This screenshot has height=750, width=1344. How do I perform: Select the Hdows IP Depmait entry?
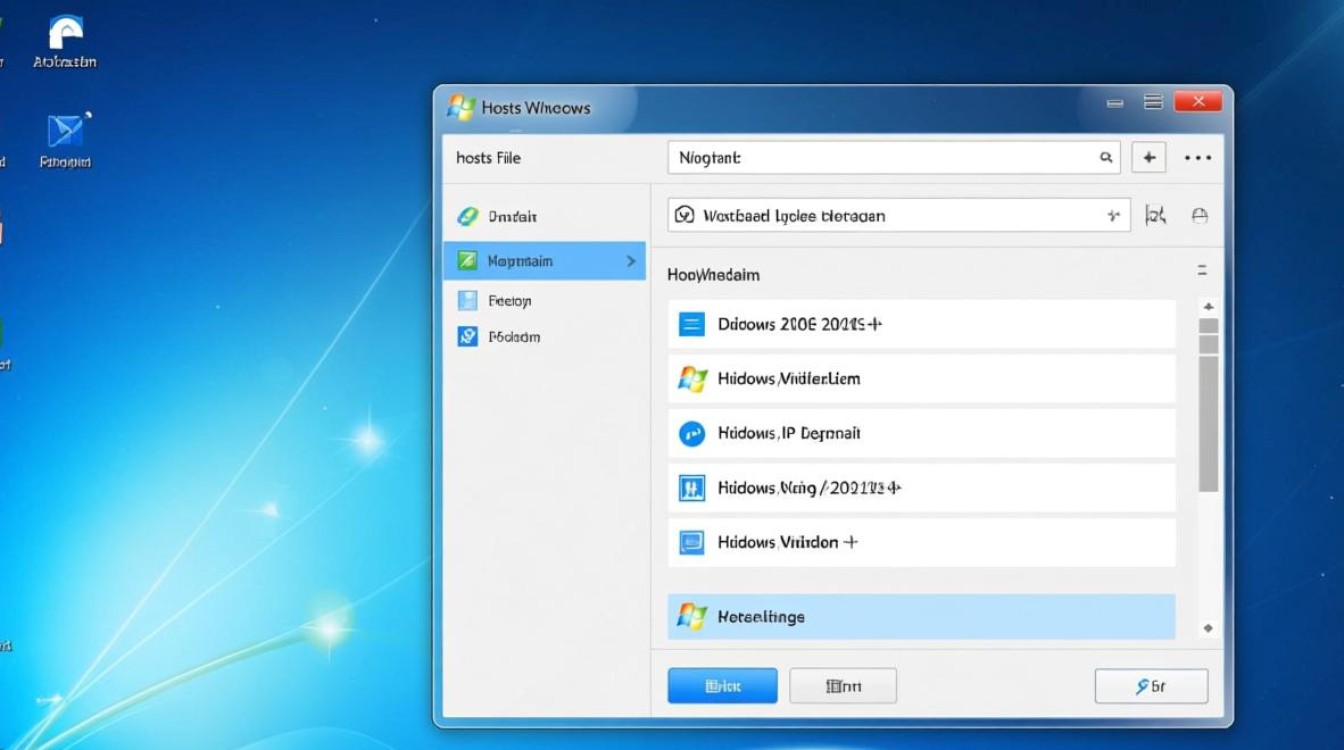(x=921, y=433)
